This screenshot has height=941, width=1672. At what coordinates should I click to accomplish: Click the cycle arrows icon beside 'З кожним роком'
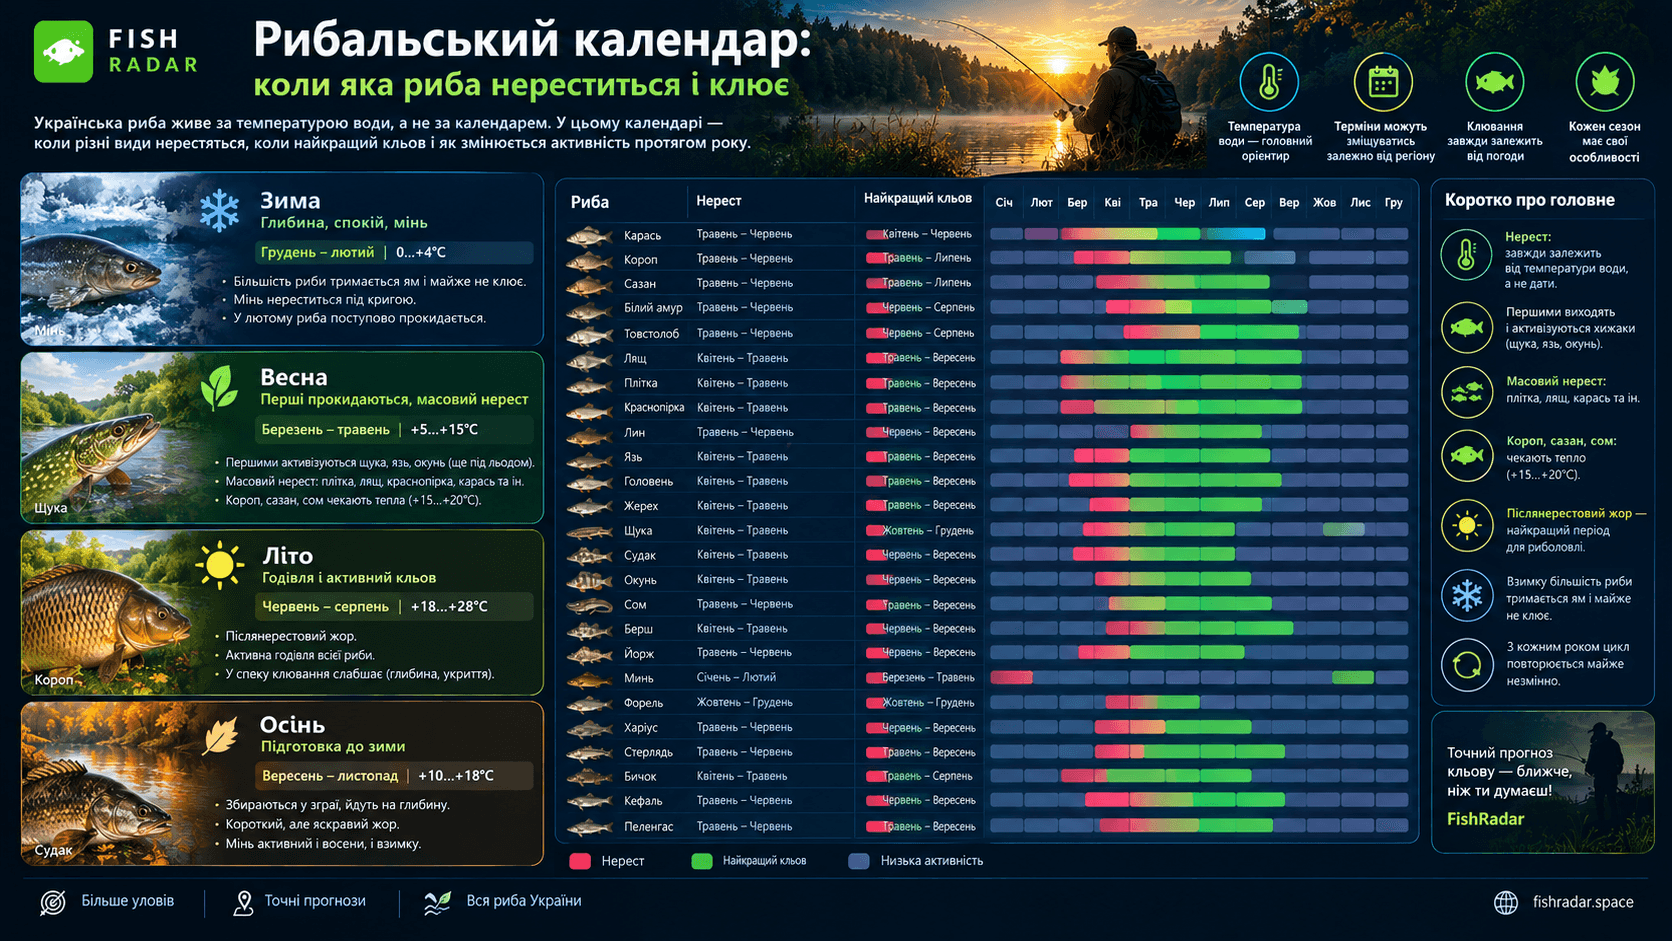(1466, 664)
